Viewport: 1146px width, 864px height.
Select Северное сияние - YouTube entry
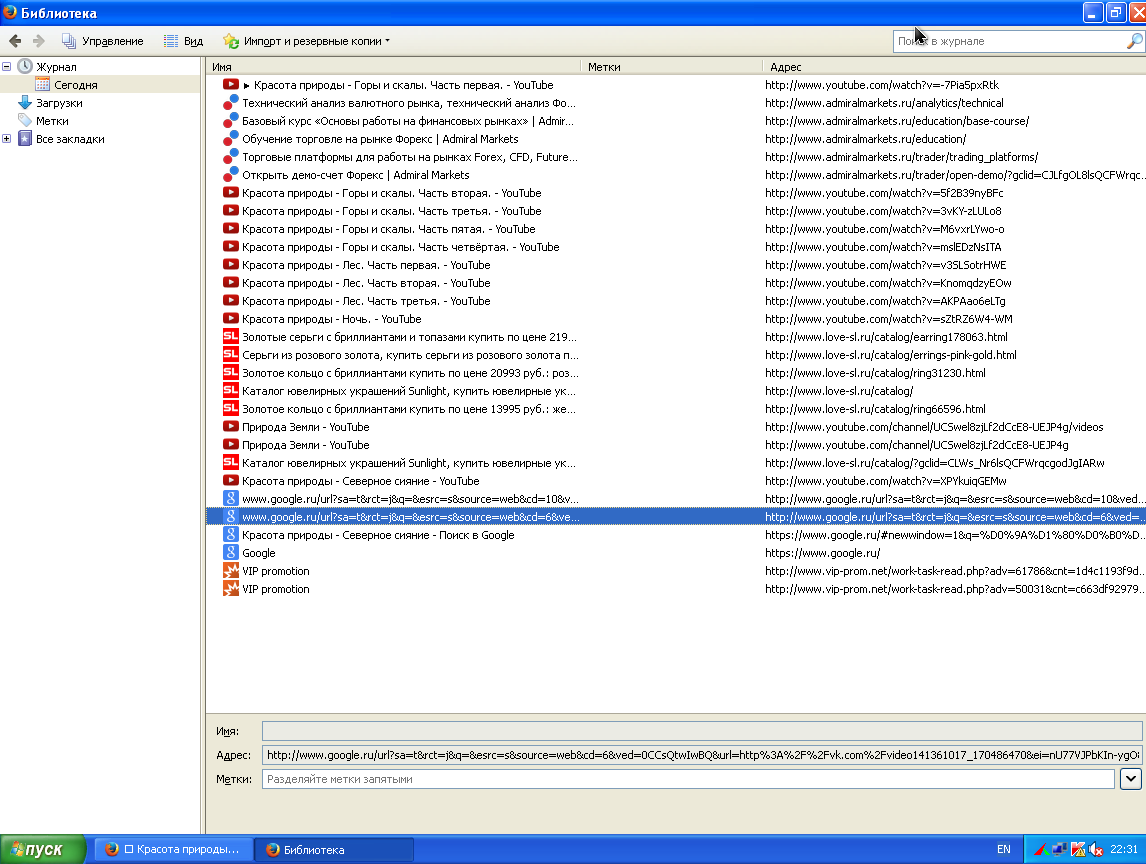(x=360, y=481)
